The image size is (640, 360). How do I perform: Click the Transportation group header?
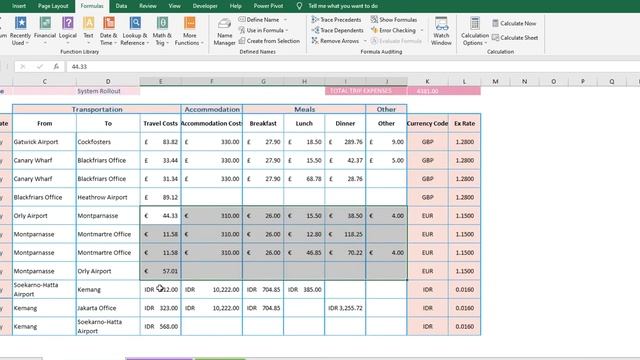coord(97,109)
